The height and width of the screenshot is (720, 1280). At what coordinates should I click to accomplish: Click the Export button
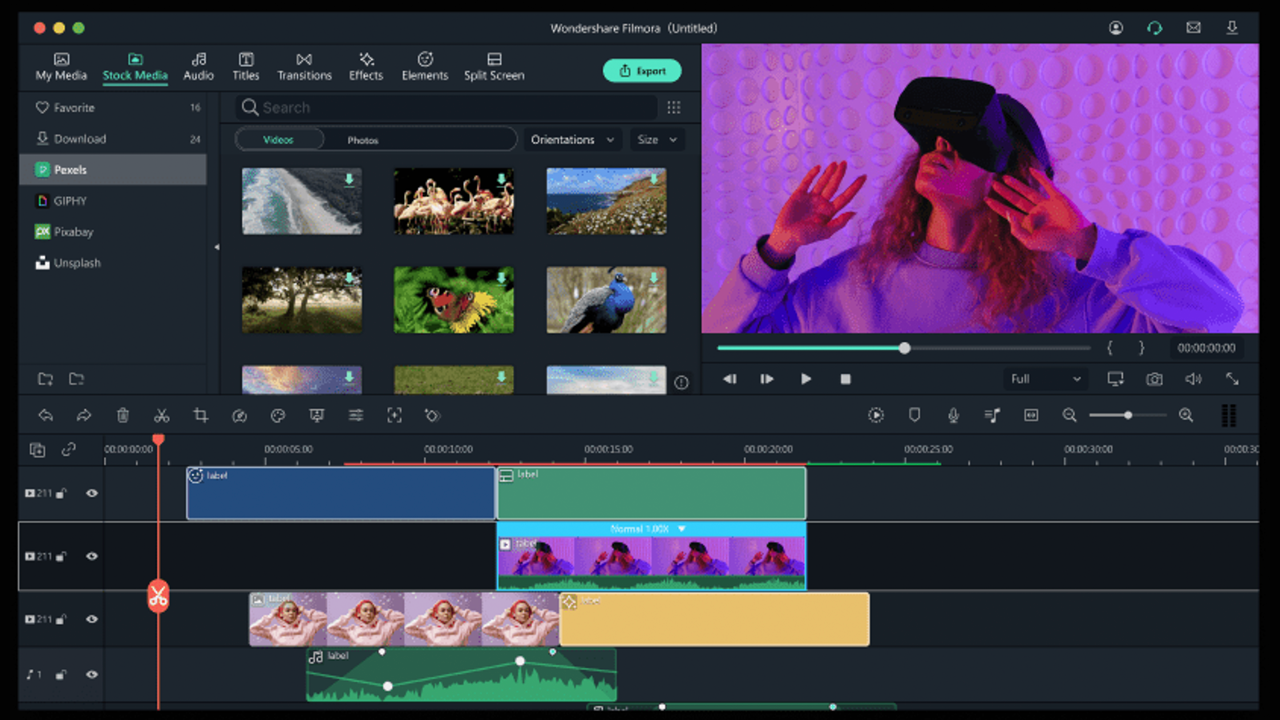pos(642,71)
